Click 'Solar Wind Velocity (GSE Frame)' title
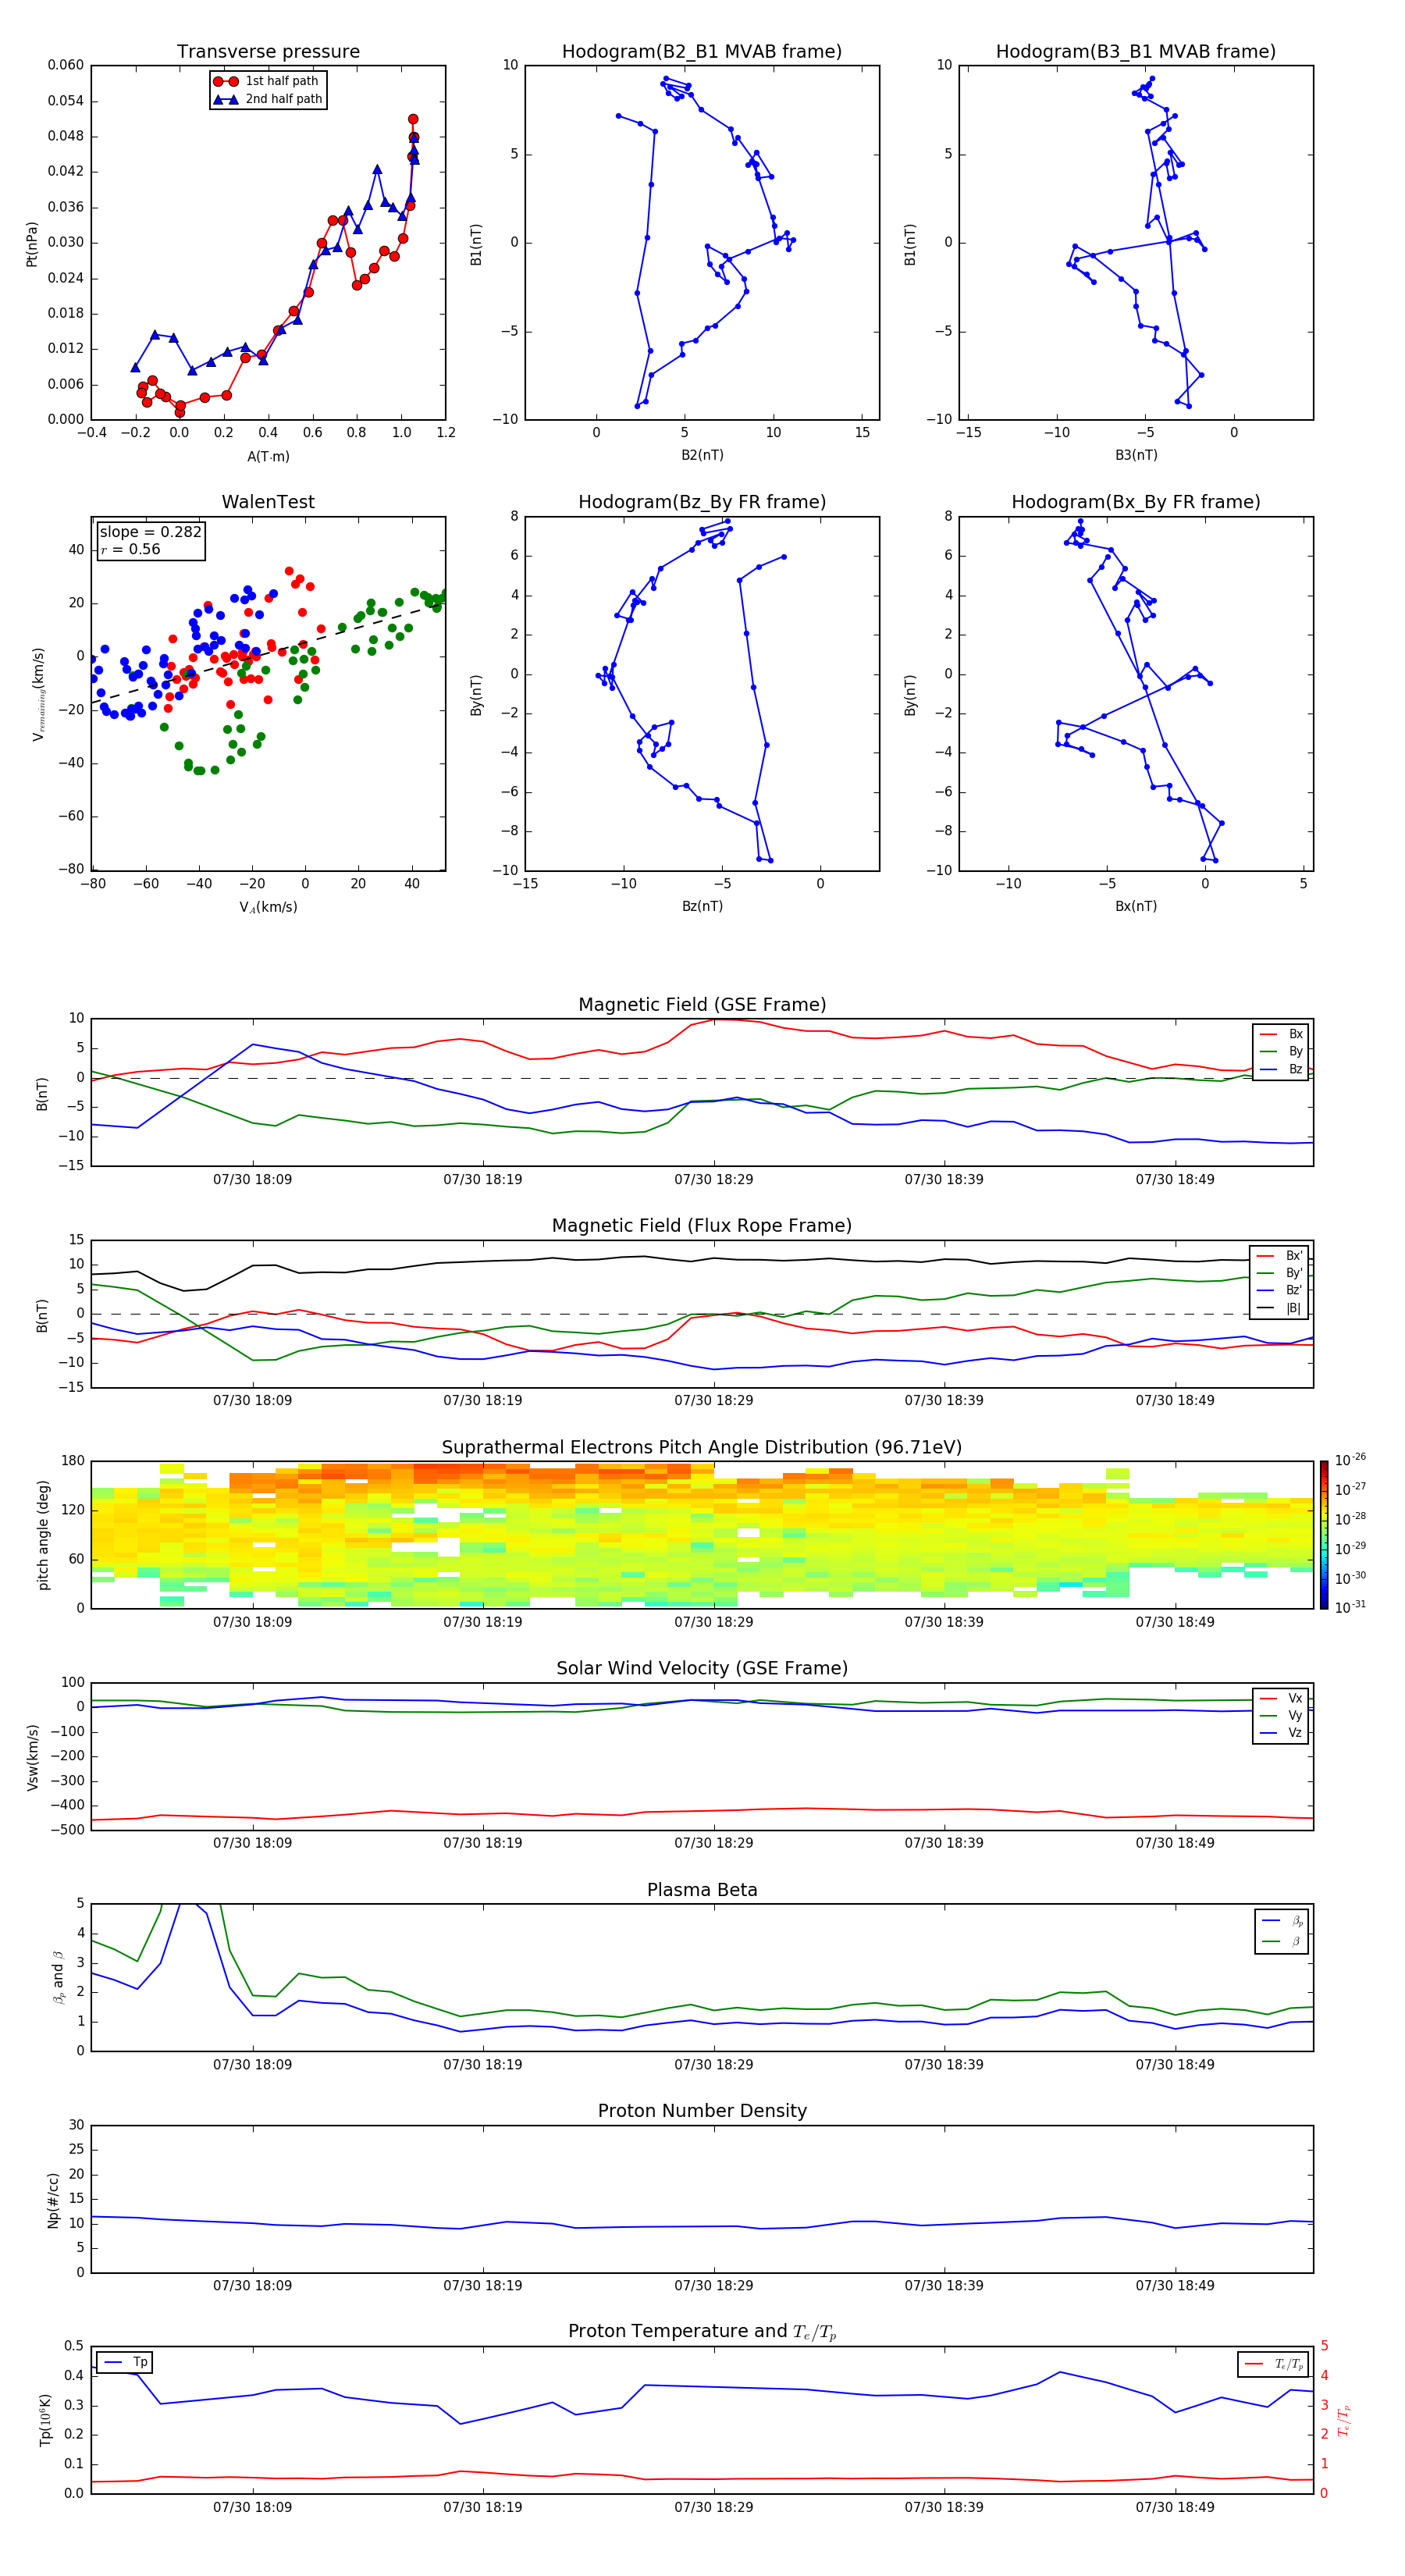 702,1668
